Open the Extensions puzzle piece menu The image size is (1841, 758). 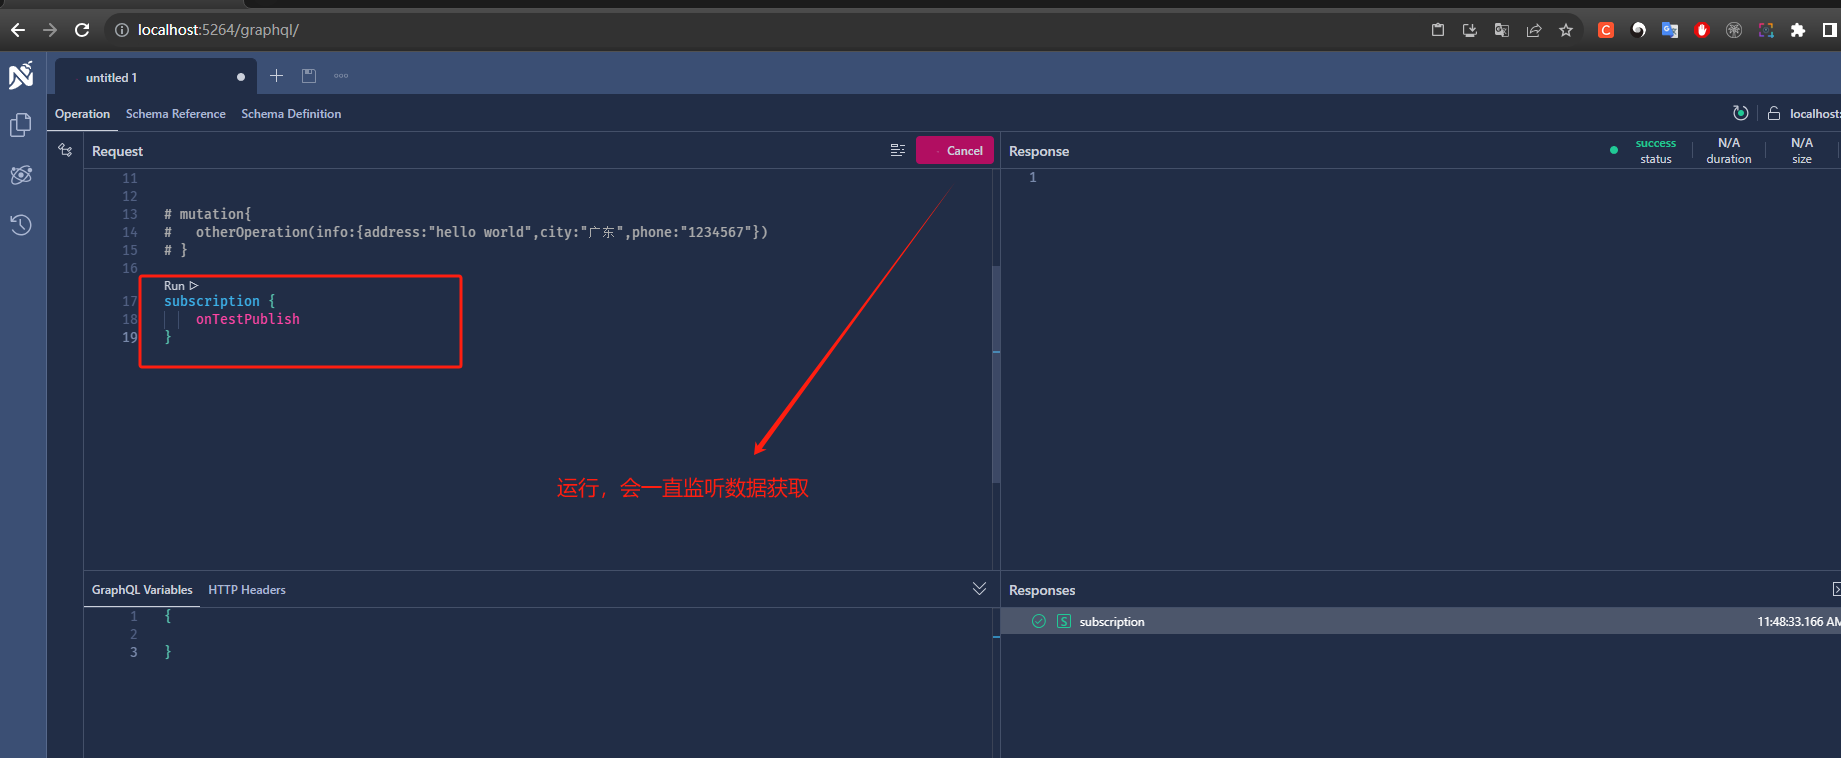1798,30
